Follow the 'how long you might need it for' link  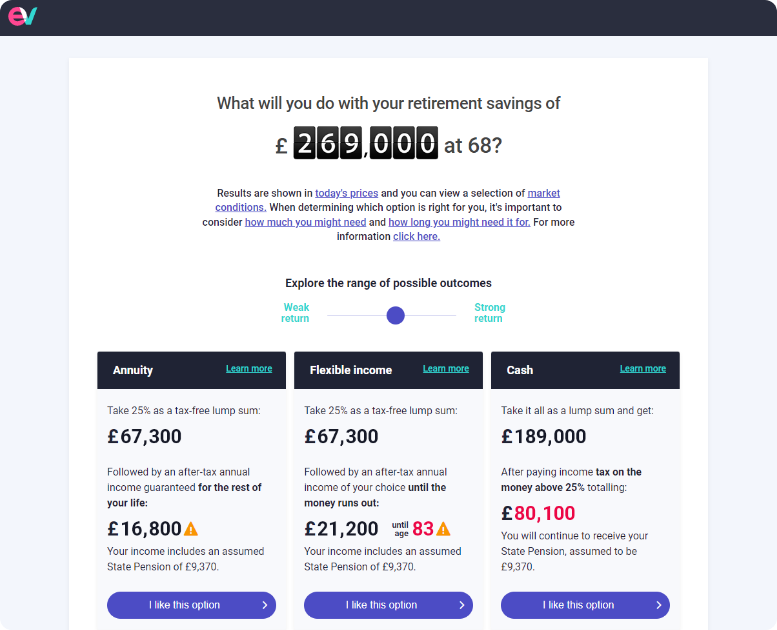tap(459, 222)
